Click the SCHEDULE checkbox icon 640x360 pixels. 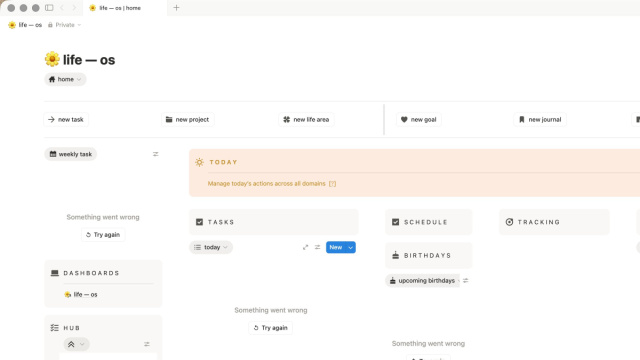point(396,222)
